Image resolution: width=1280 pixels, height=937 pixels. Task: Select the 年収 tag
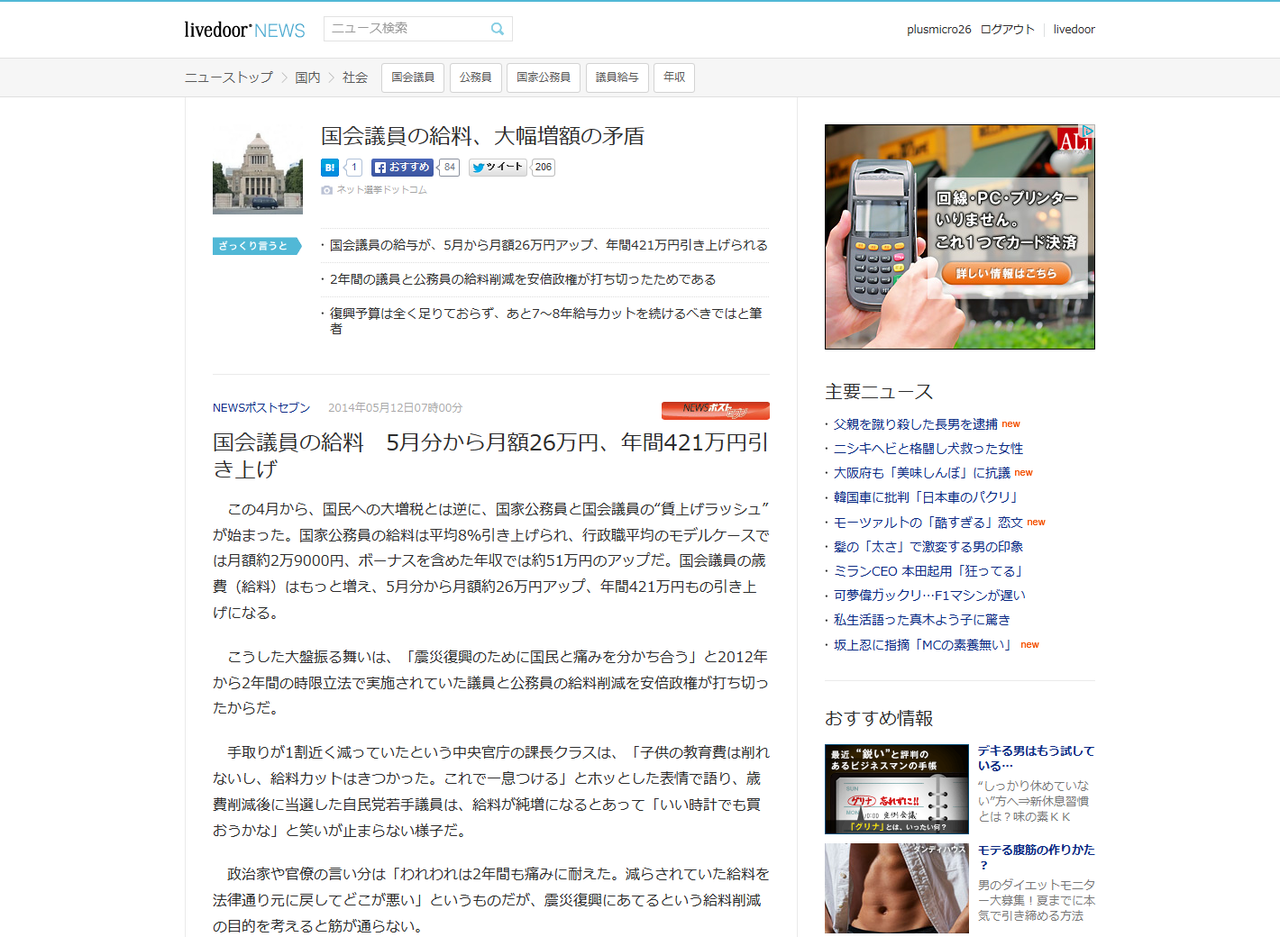point(674,78)
